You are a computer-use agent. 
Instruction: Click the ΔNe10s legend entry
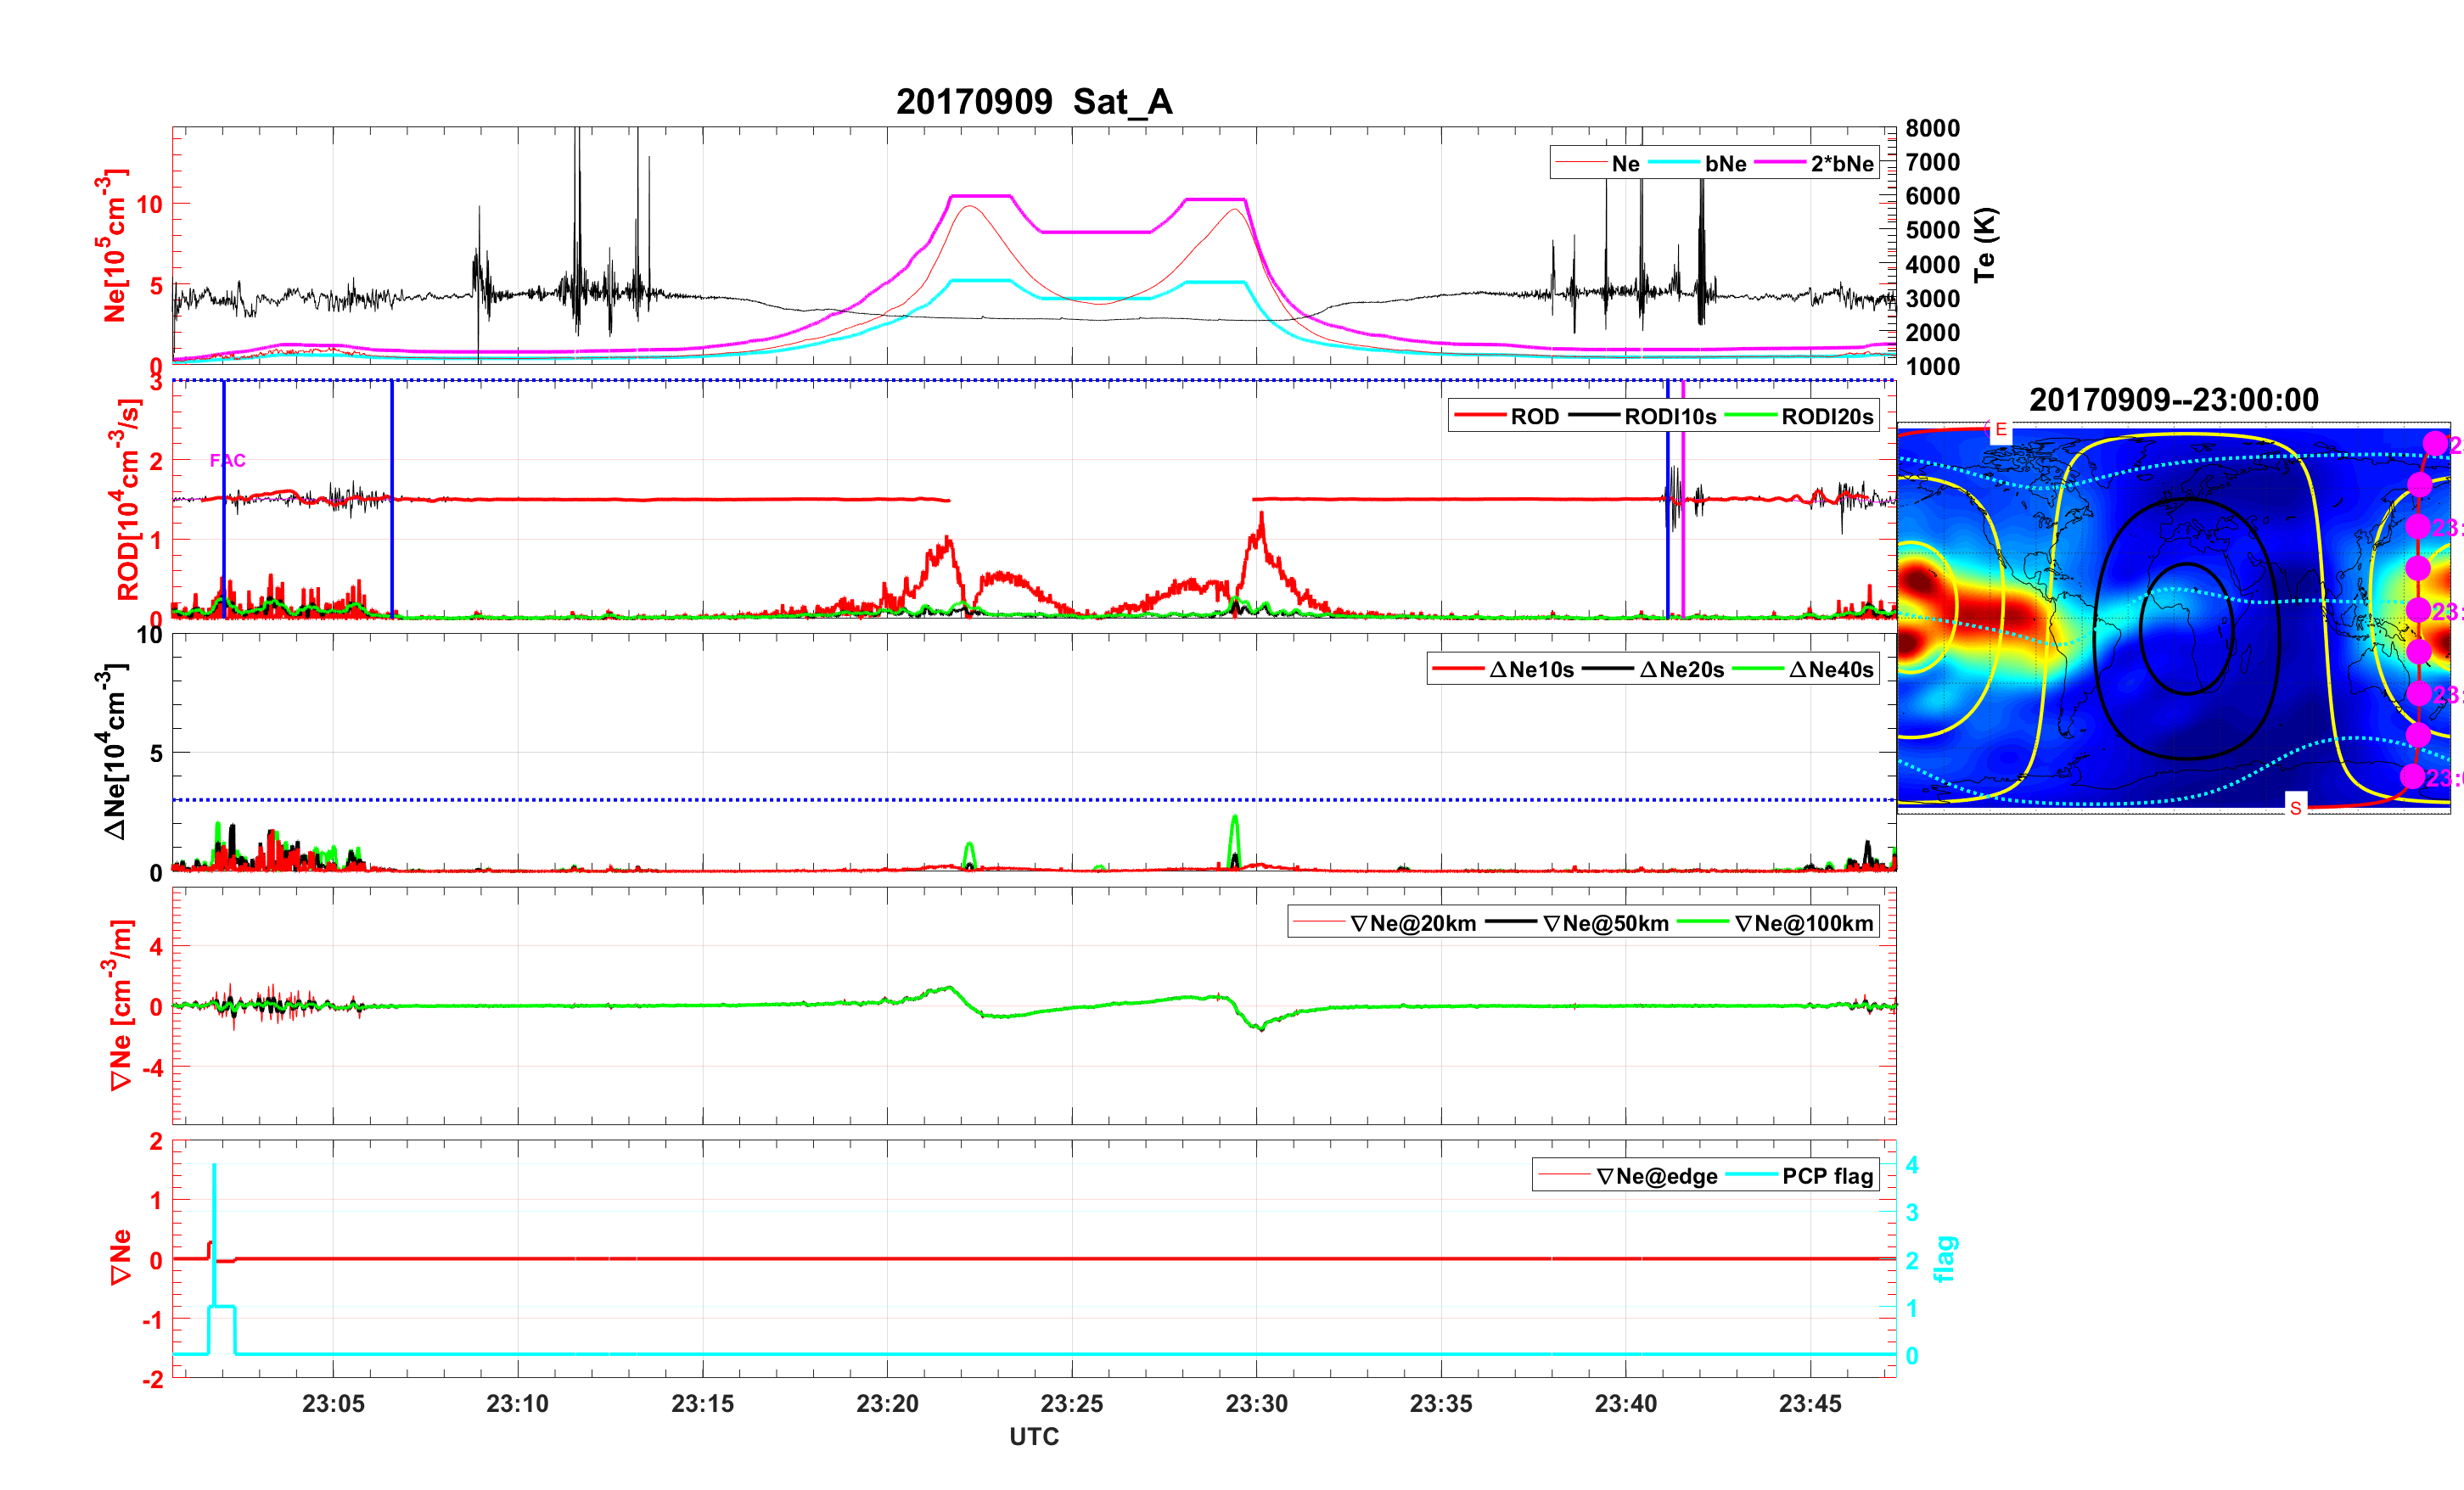[1530, 669]
